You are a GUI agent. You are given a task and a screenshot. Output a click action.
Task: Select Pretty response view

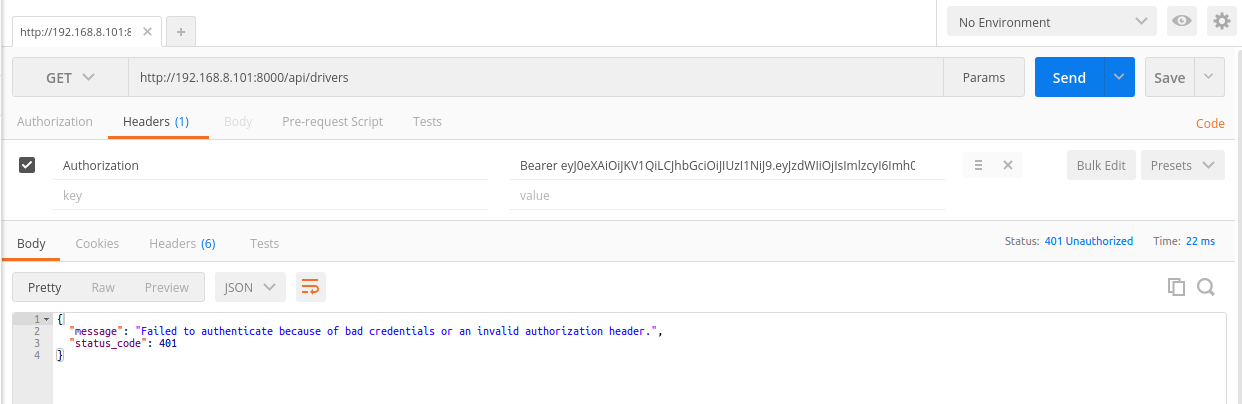[x=45, y=287]
